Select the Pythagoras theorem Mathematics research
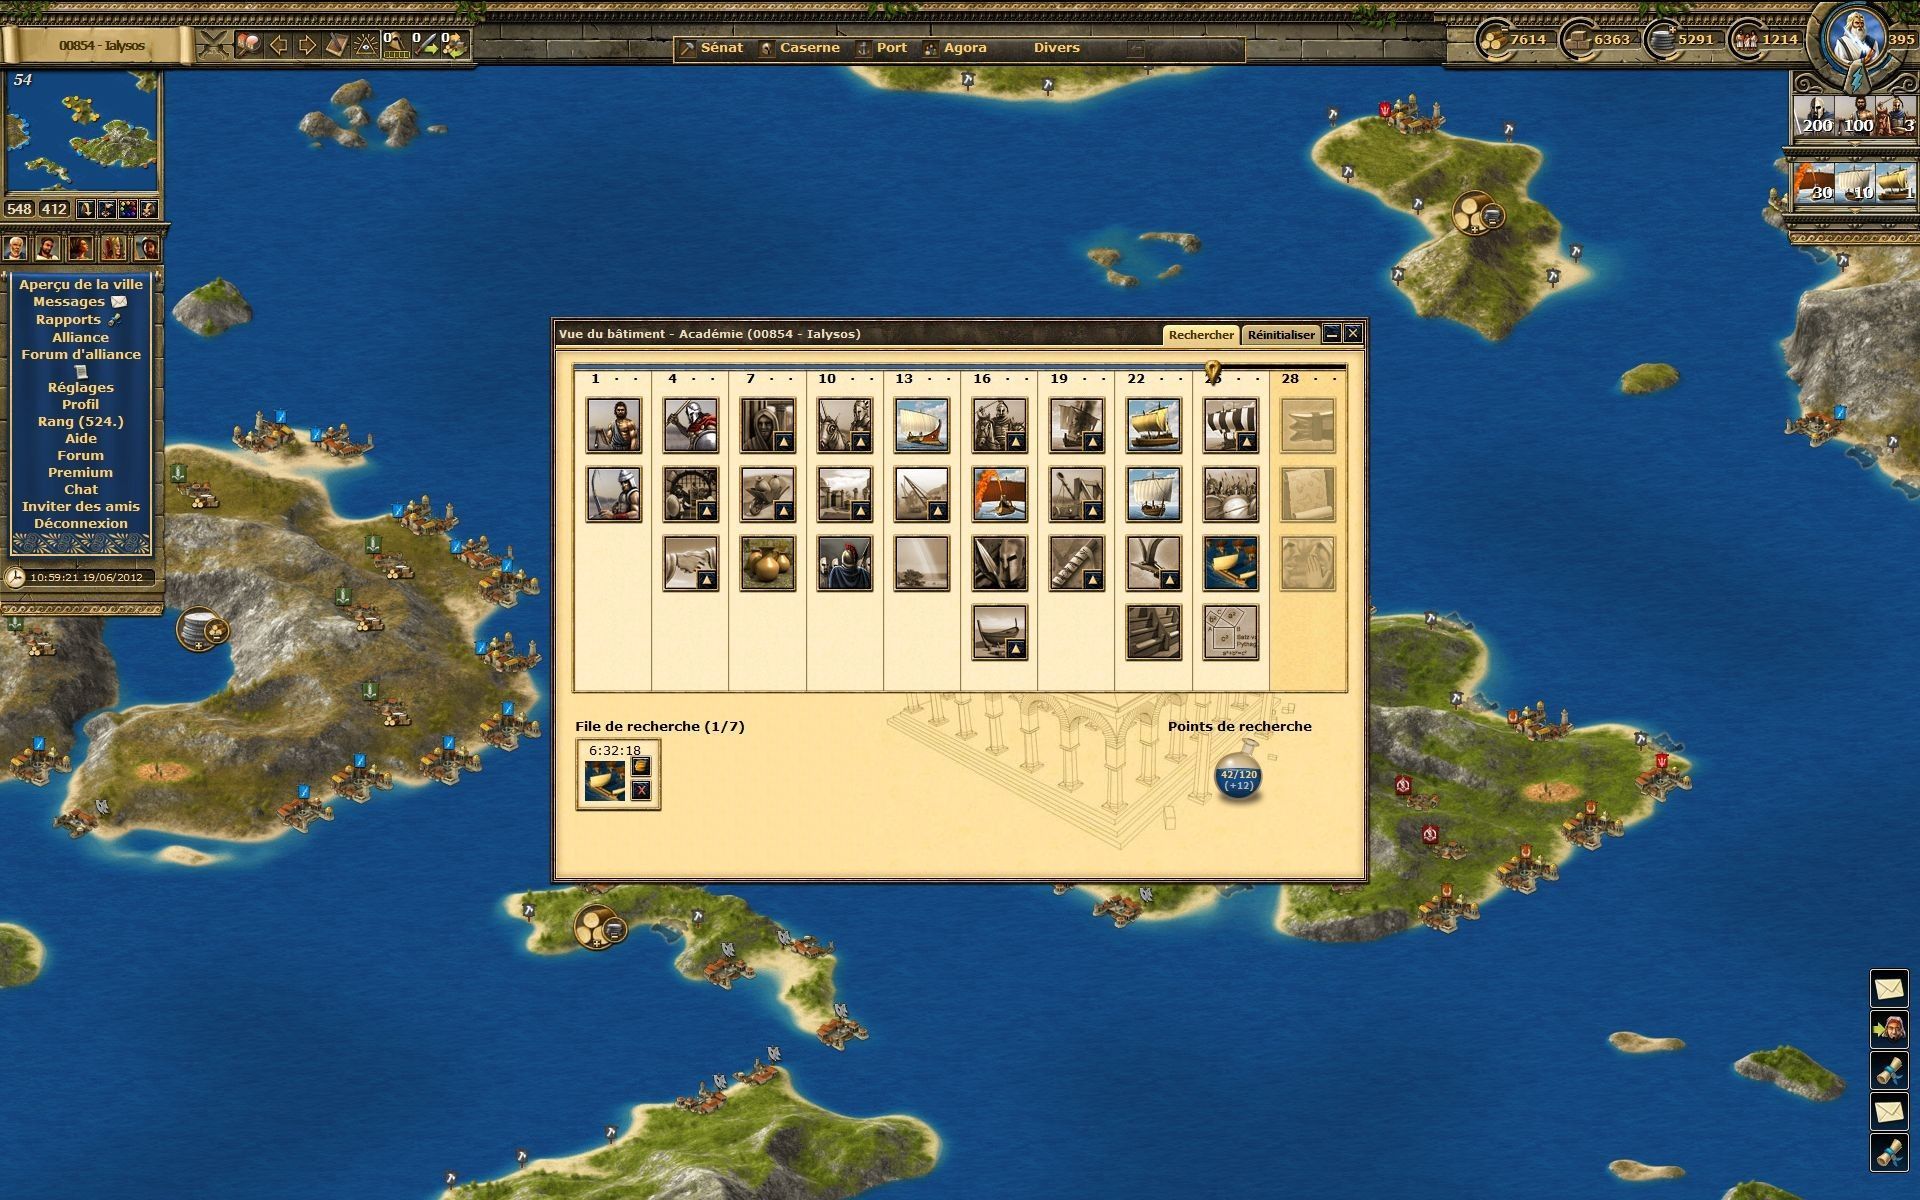 1231,632
